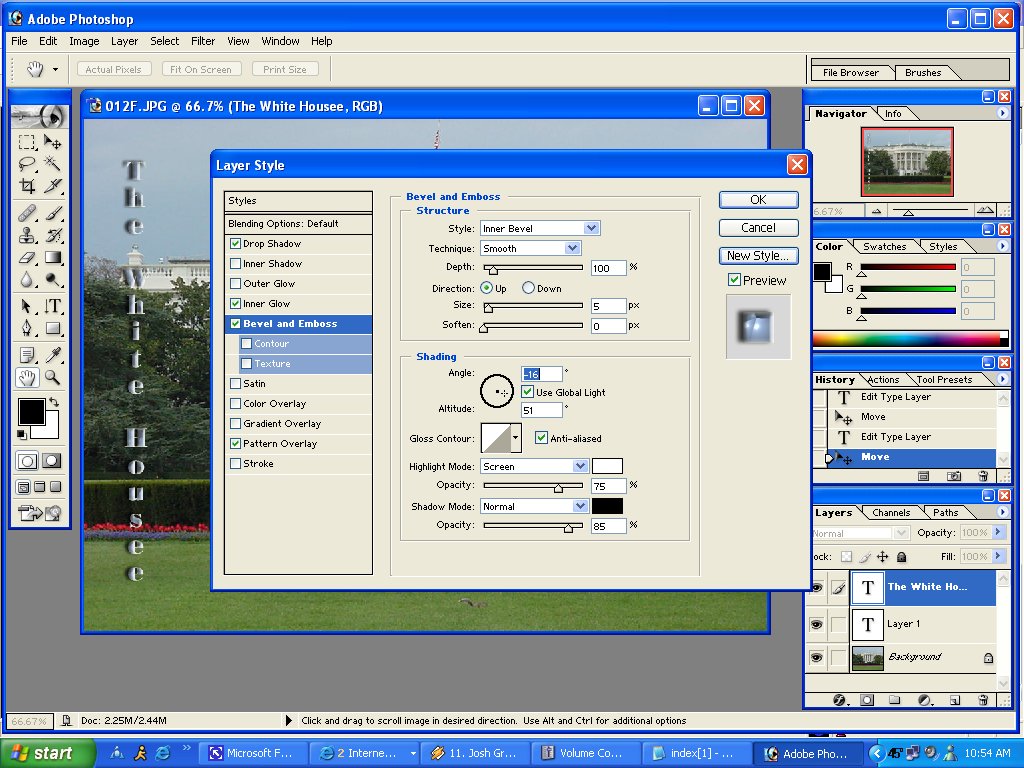Open the Gloss Contour picker arrow

[x=516, y=438]
